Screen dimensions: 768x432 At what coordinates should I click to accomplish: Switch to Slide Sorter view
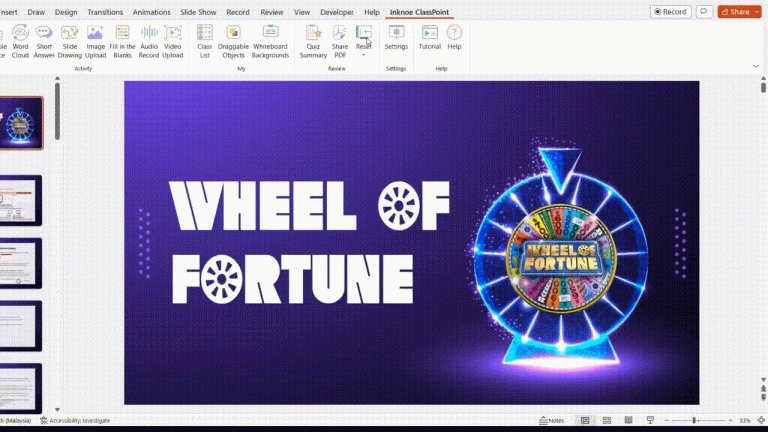pos(606,420)
